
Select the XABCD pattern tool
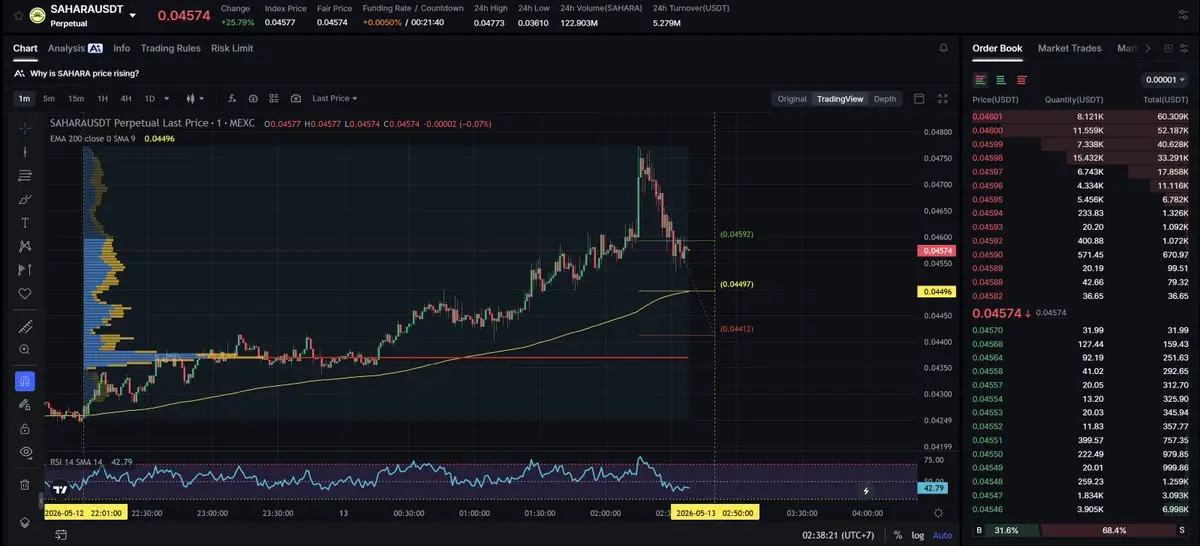click(x=25, y=246)
